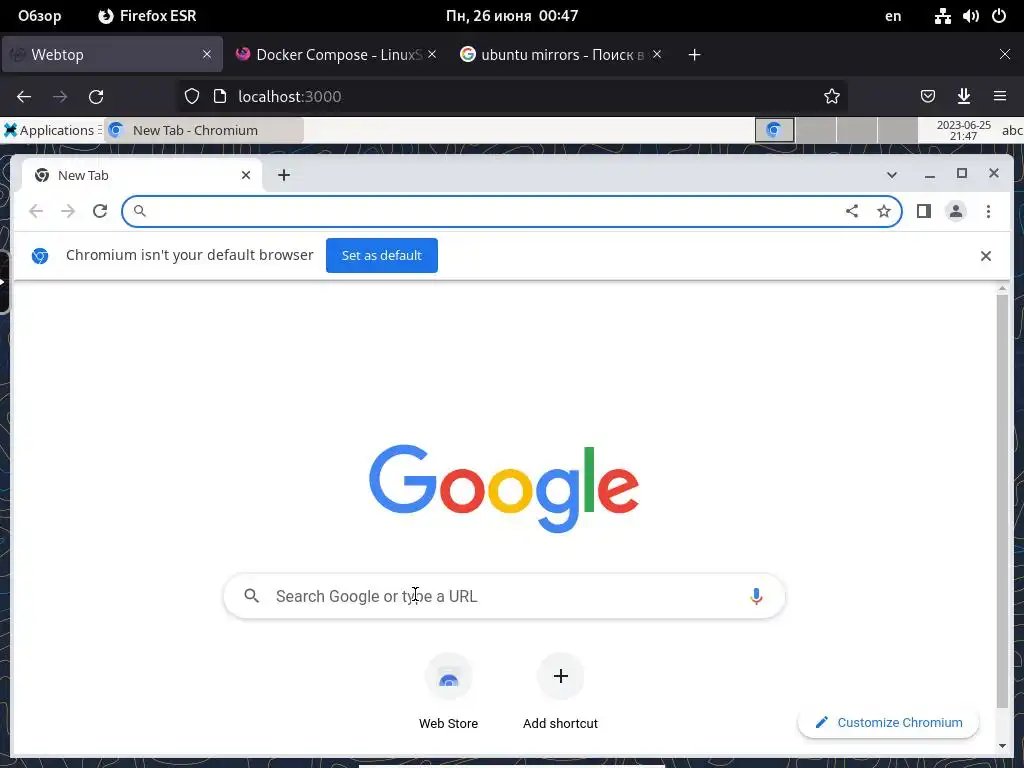Open Chromium three-dot menu

(x=988, y=211)
